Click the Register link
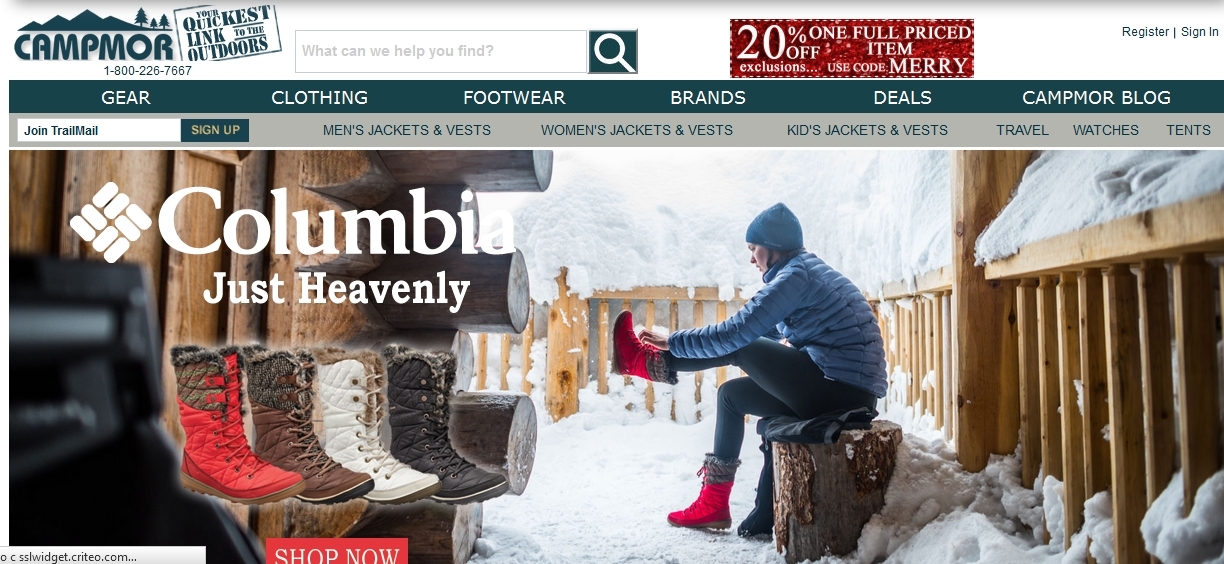The width and height of the screenshot is (1224, 564). [x=1145, y=32]
